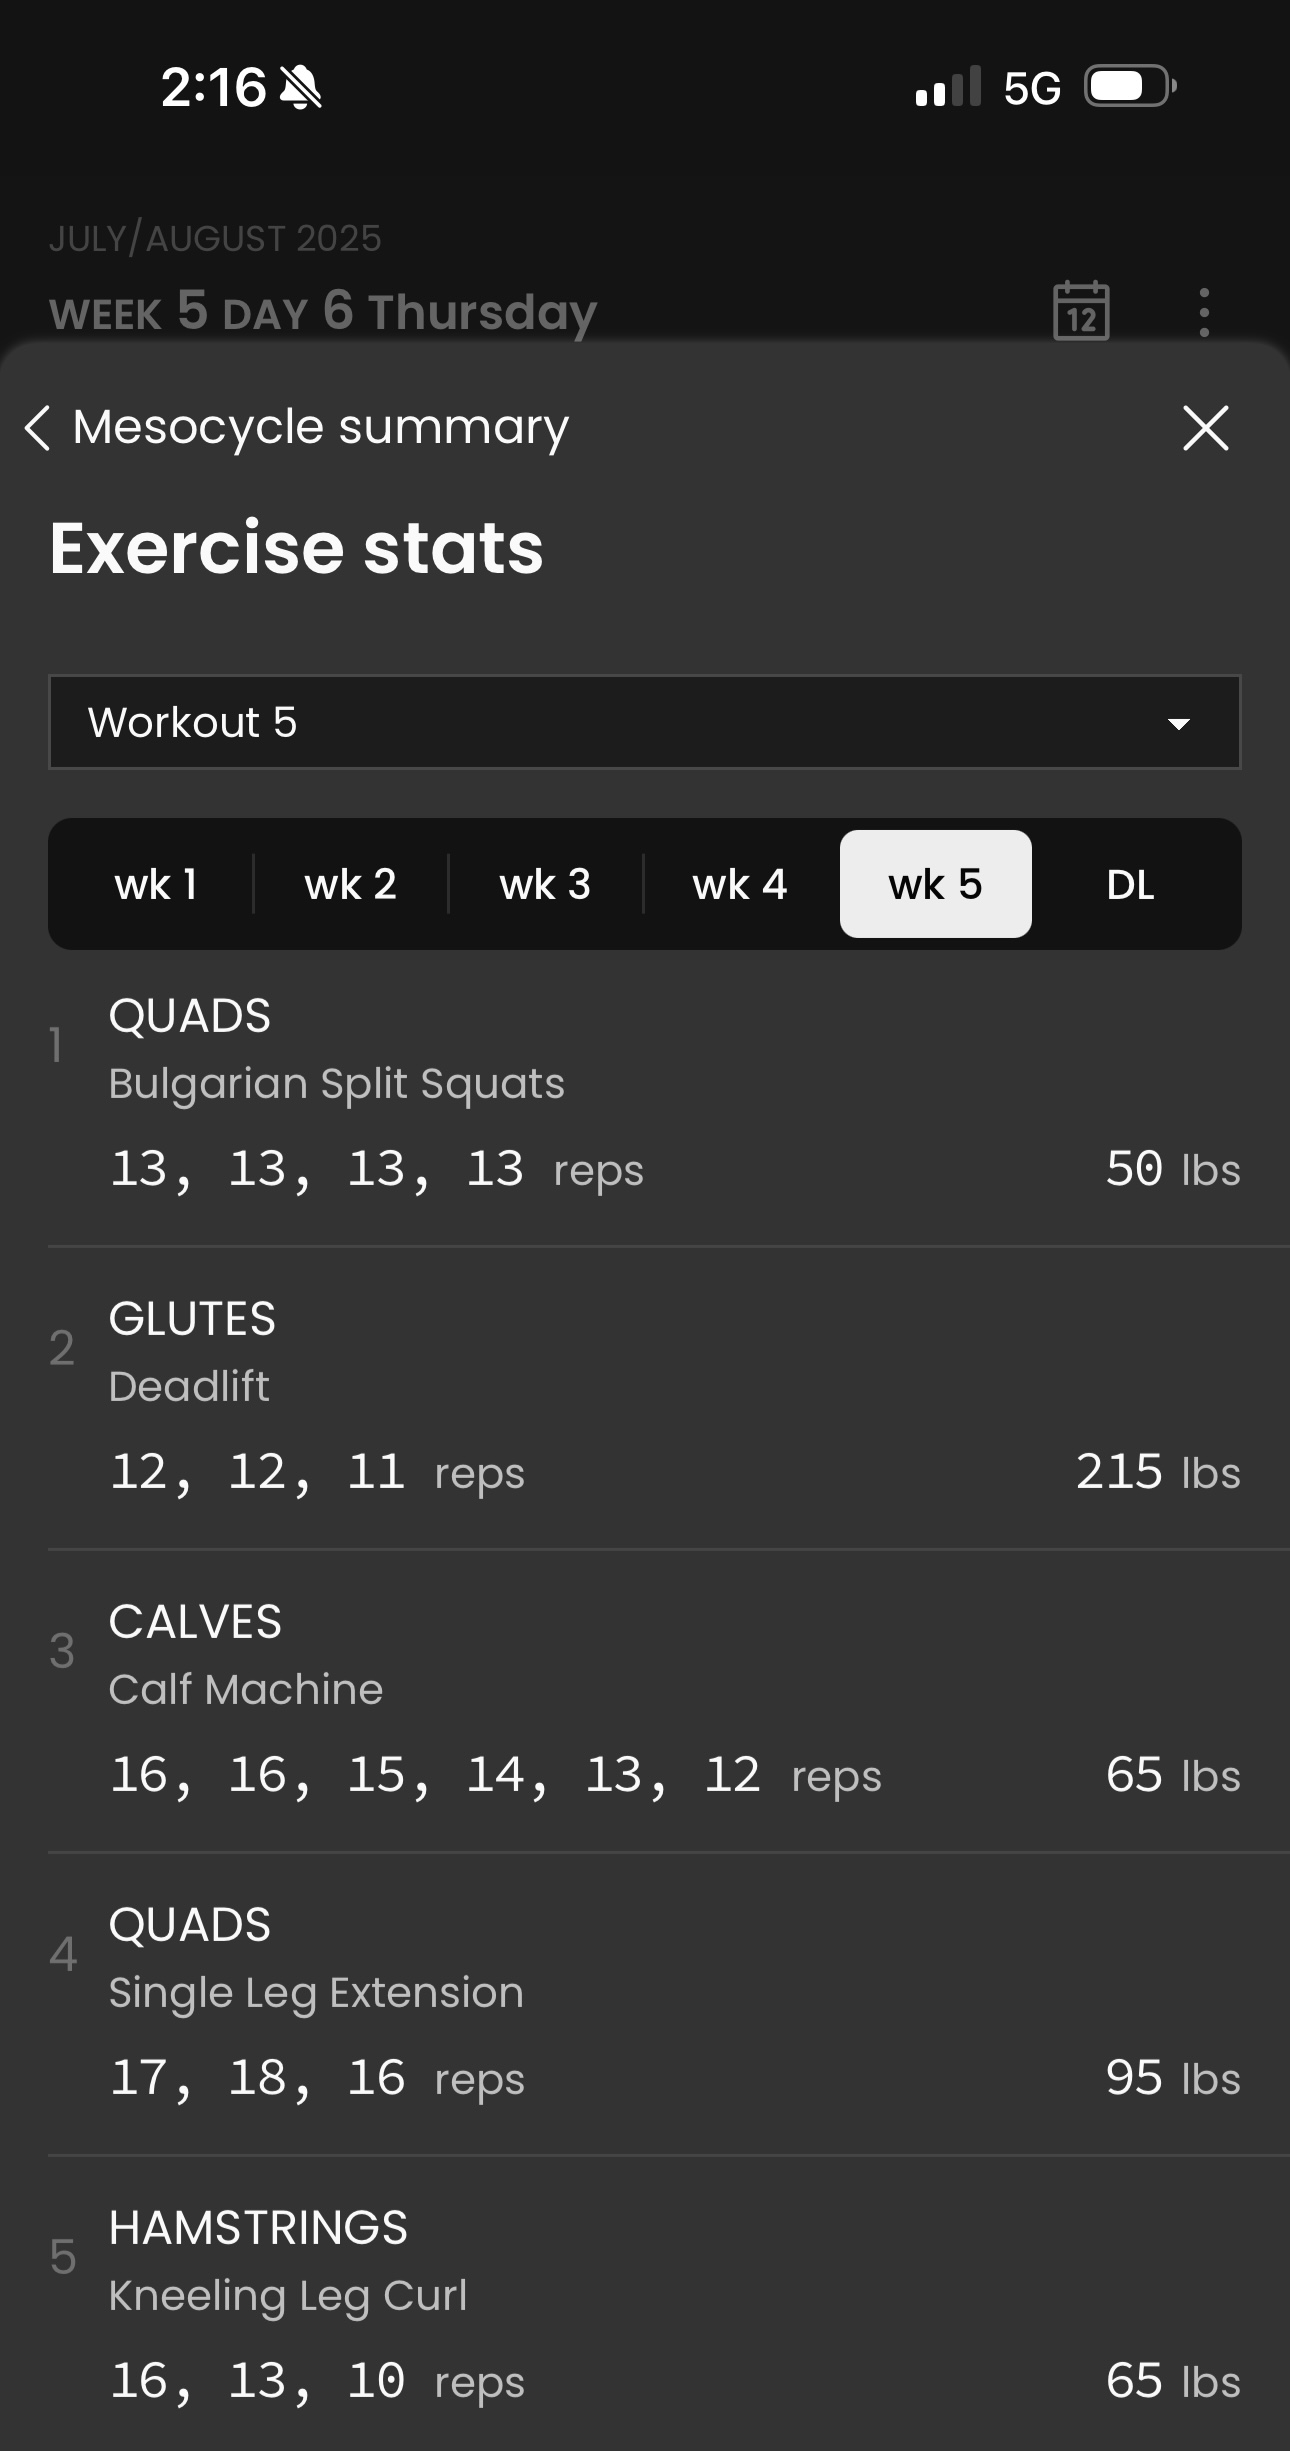
Task: Tap the Deadlift exercise row
Action: [189, 1387]
